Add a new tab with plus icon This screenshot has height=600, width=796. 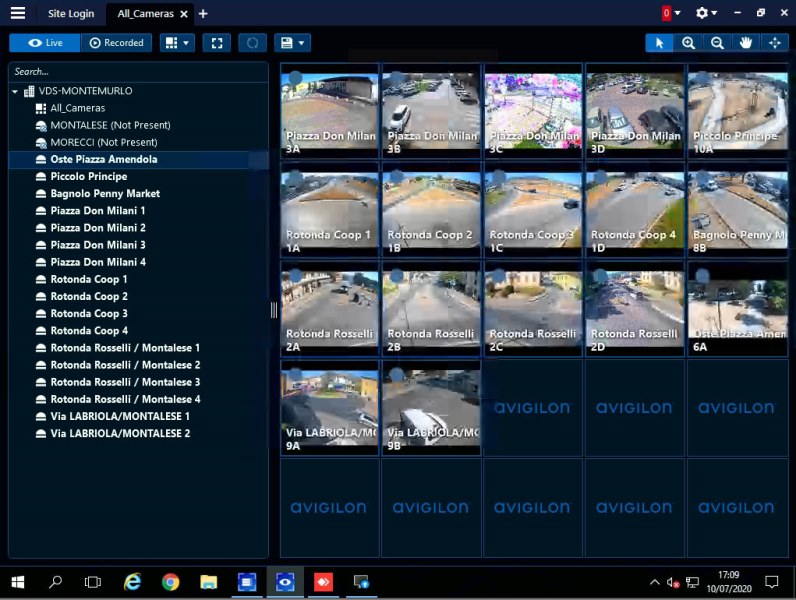click(x=203, y=14)
